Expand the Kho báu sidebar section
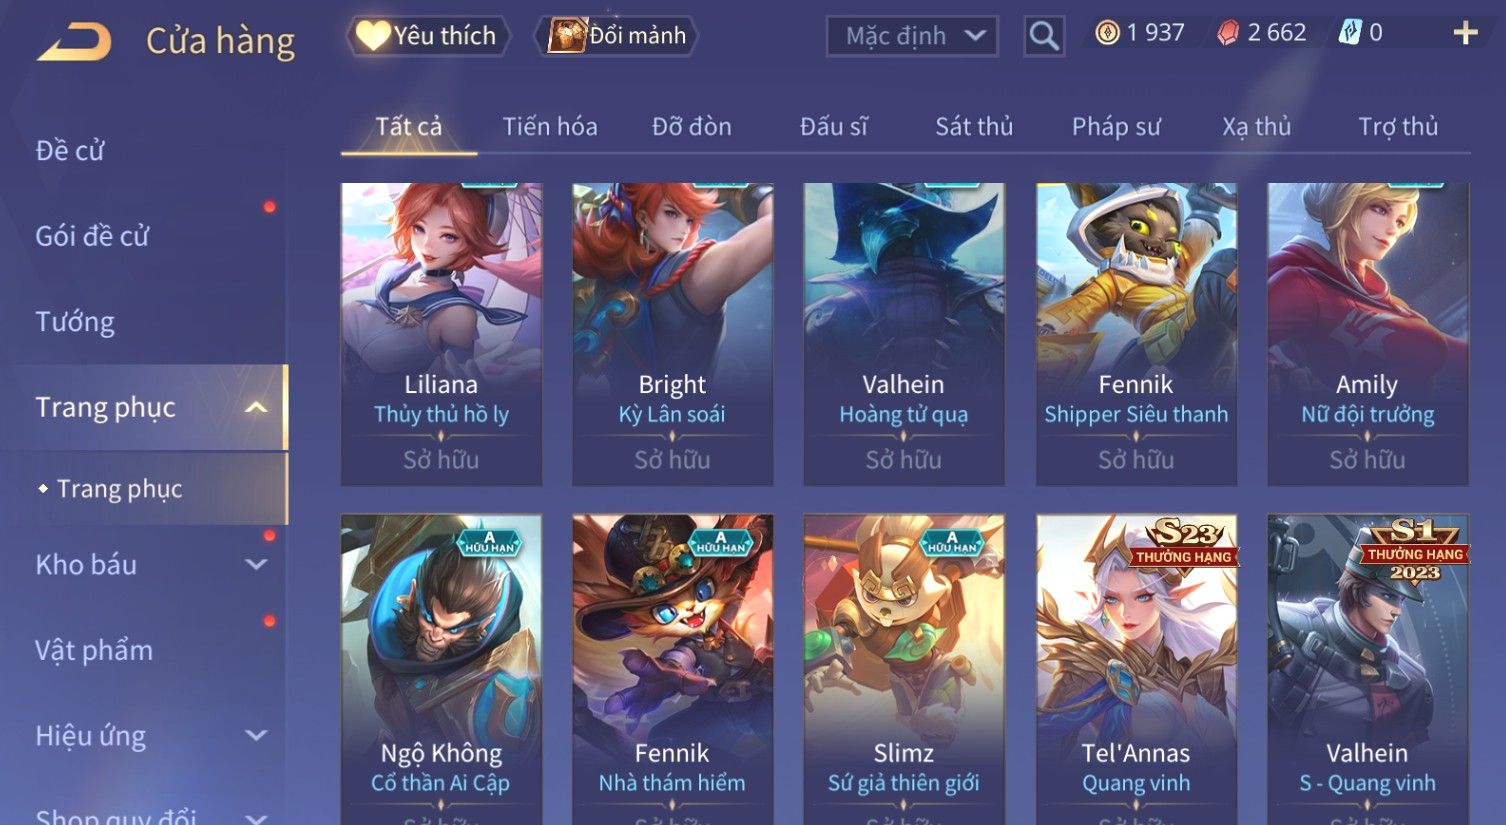1506x825 pixels. [x=256, y=564]
